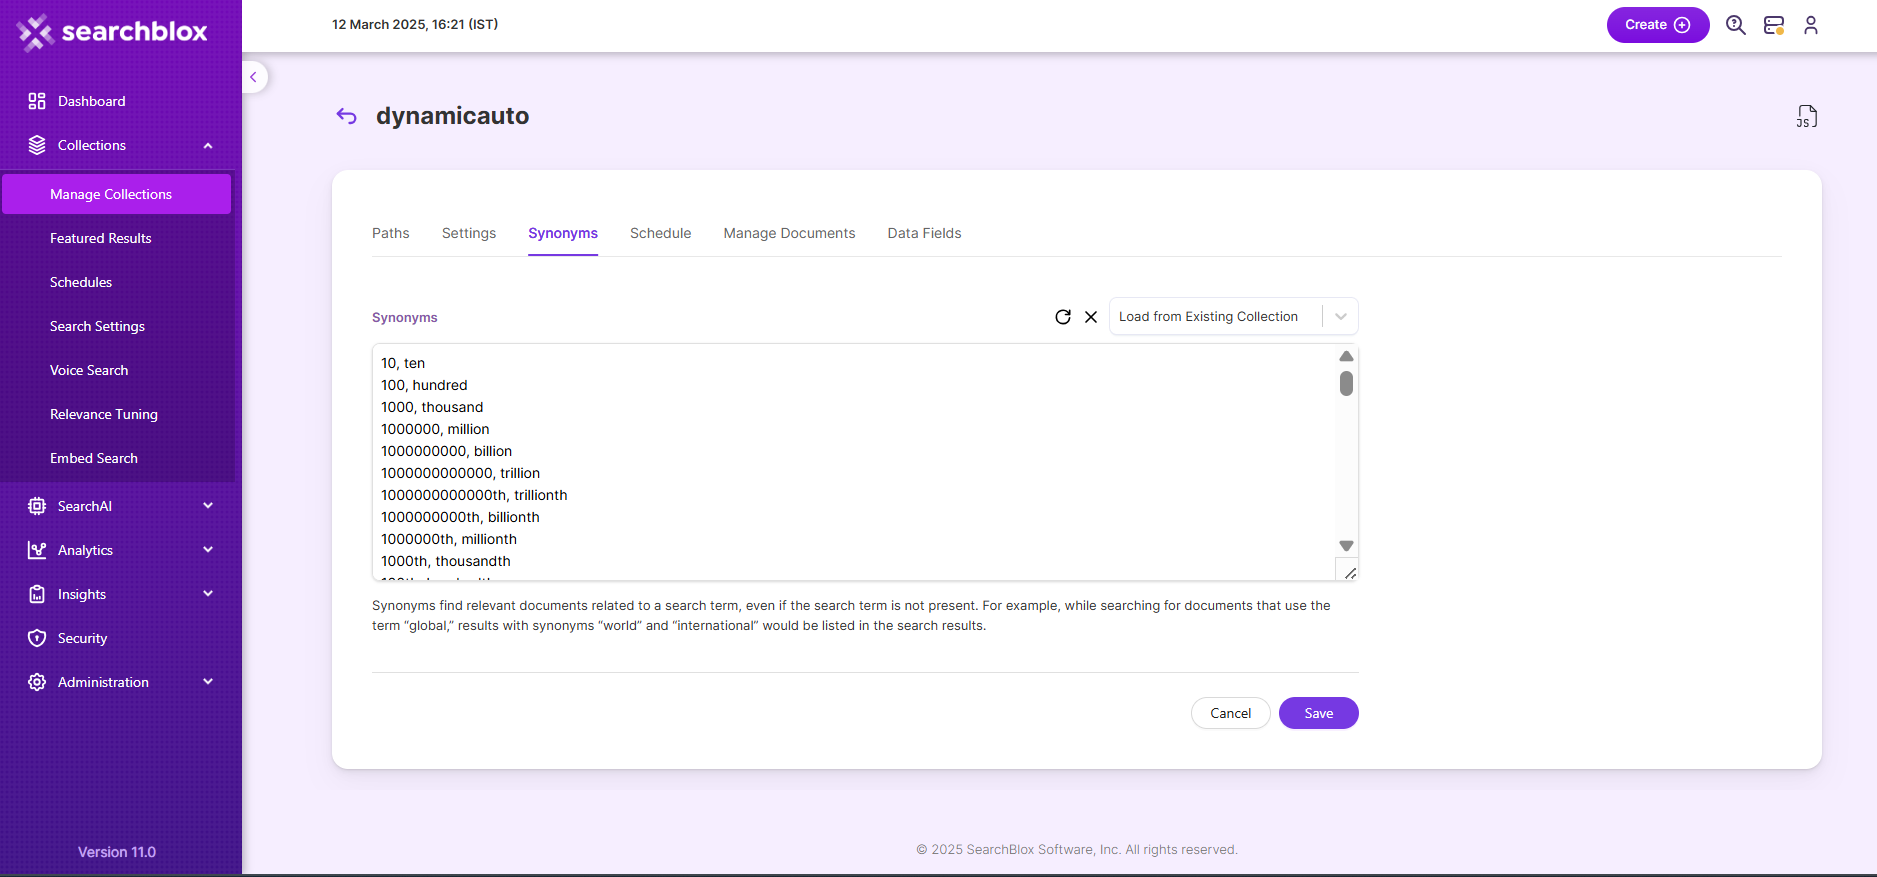Expand the Analytics menu chevron

(x=208, y=550)
